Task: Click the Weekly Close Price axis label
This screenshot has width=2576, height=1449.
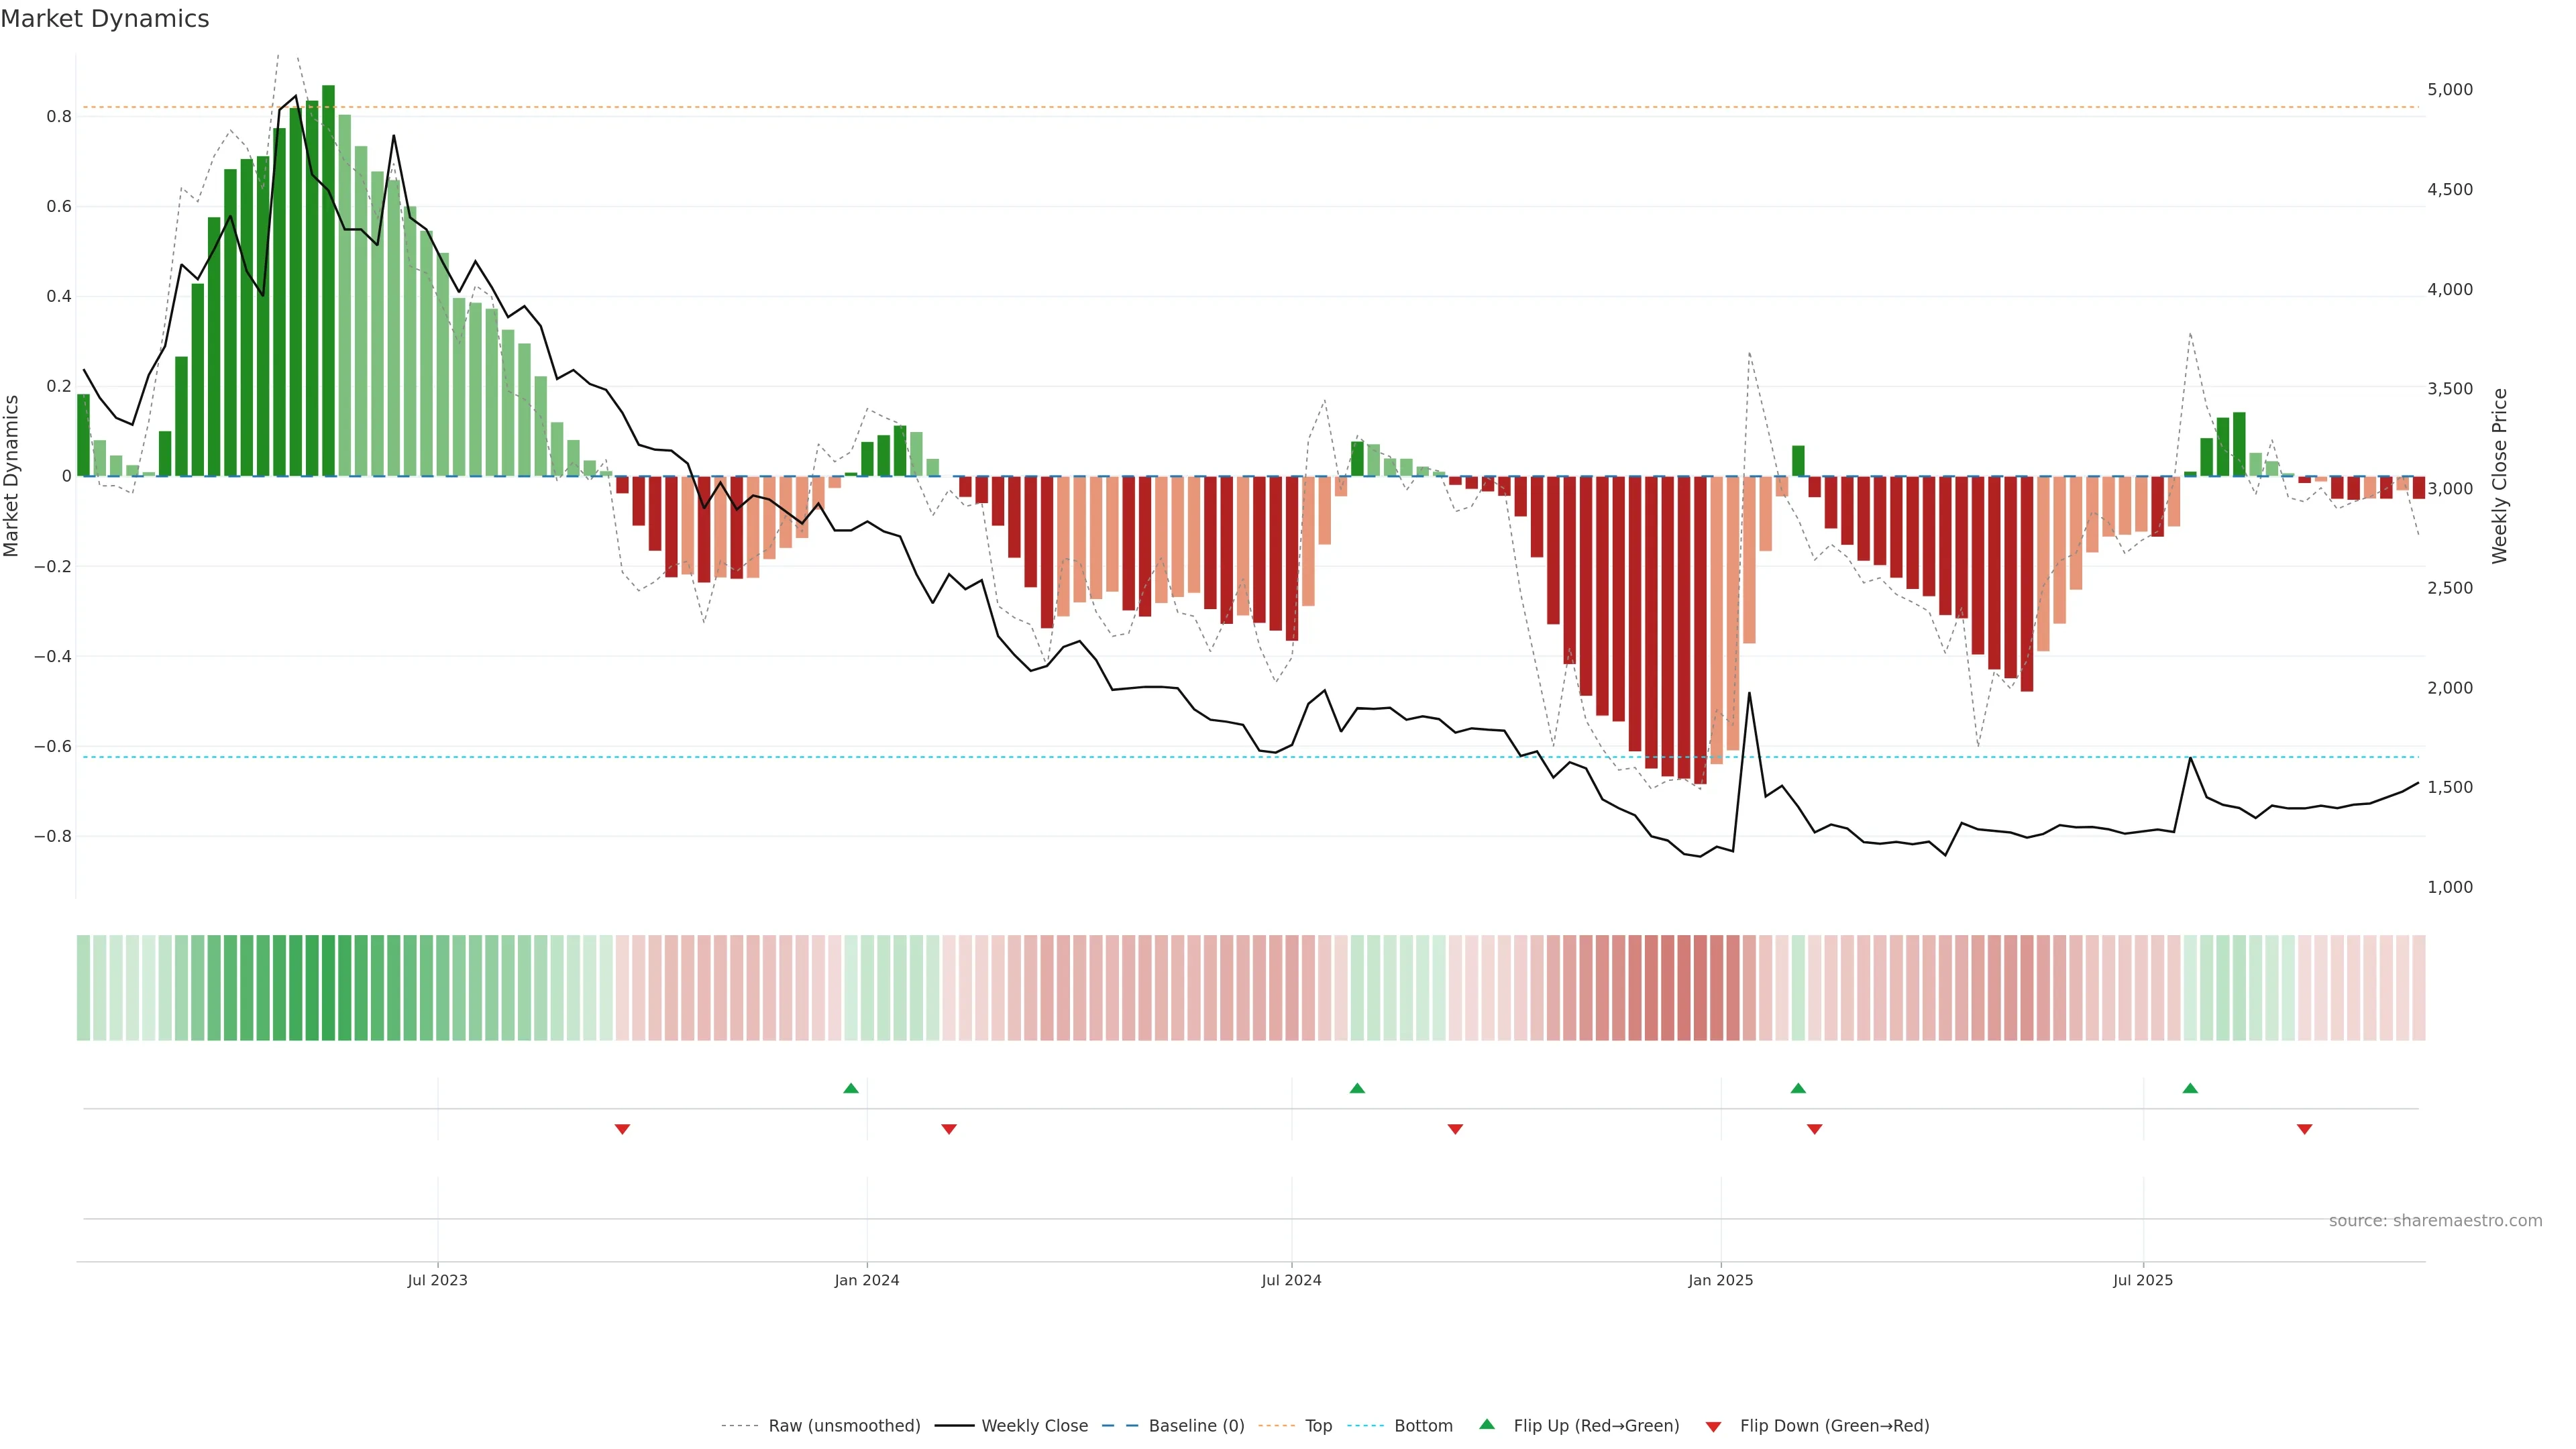Action: click(x=2499, y=476)
